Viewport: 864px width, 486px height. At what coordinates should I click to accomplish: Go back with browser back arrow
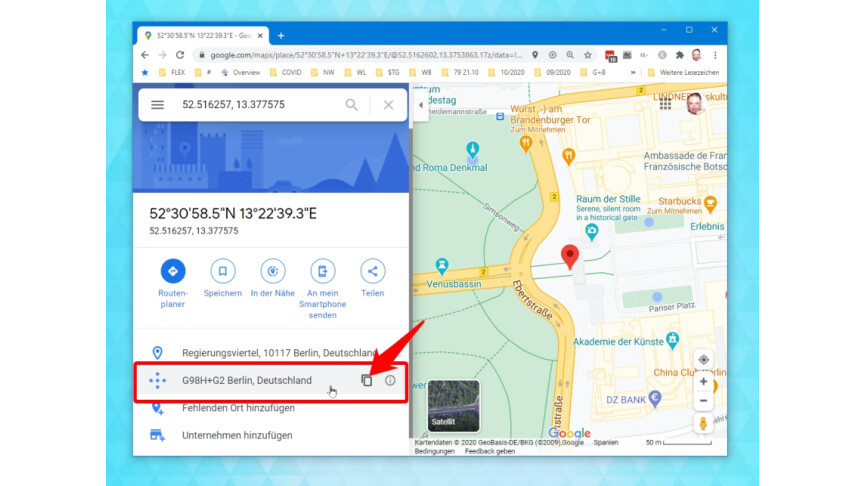pyautogui.click(x=144, y=55)
